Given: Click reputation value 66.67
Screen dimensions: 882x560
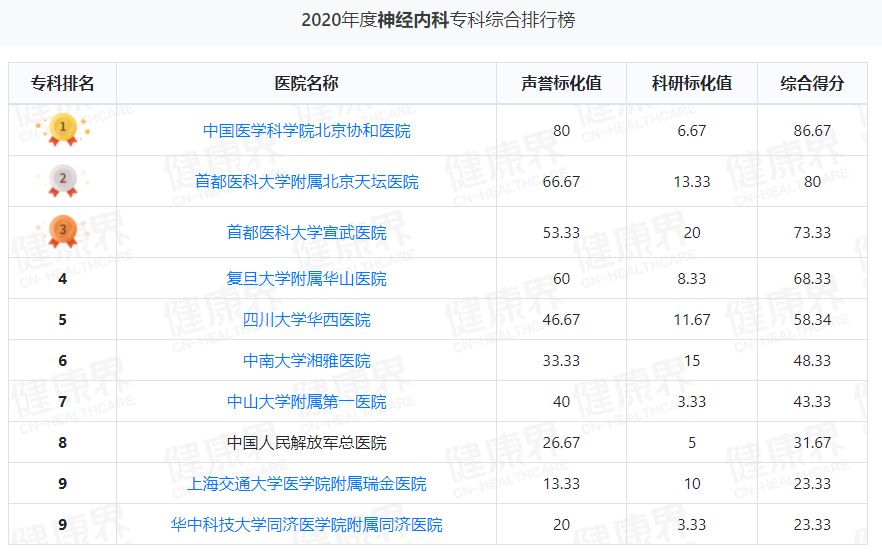Looking at the screenshot, I should (x=561, y=182).
